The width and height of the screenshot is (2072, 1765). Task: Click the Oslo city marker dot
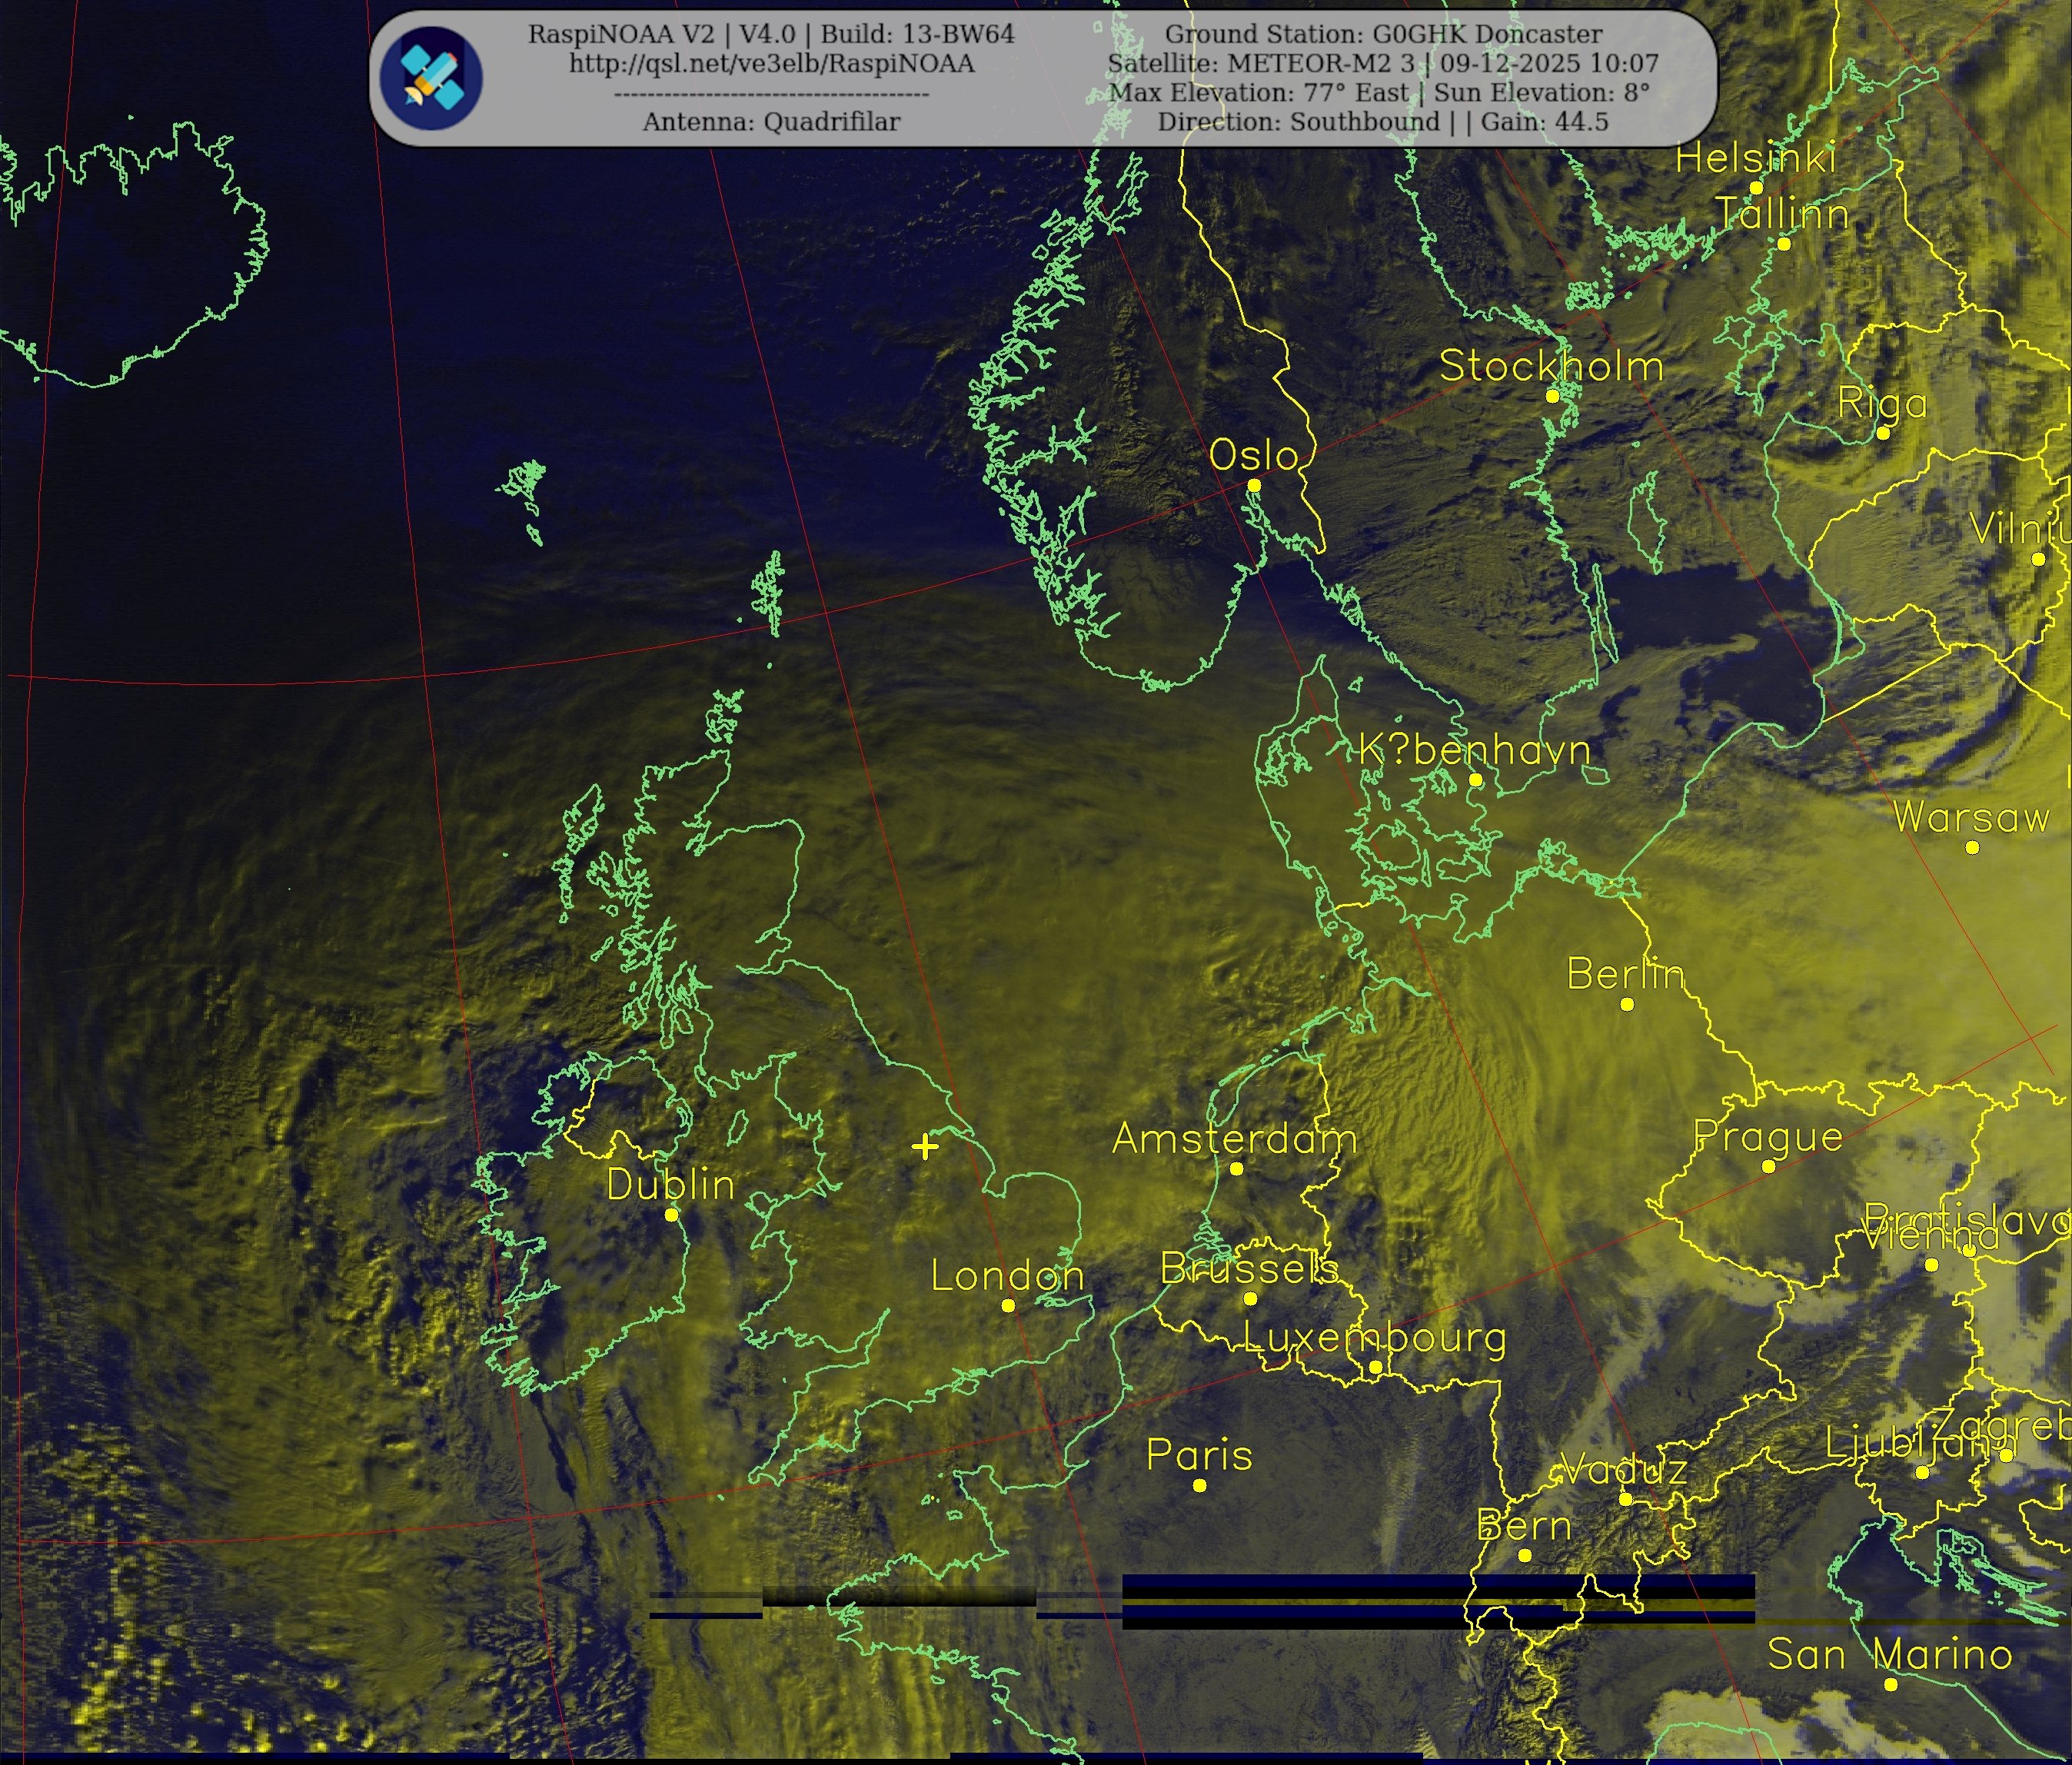click(x=1254, y=485)
